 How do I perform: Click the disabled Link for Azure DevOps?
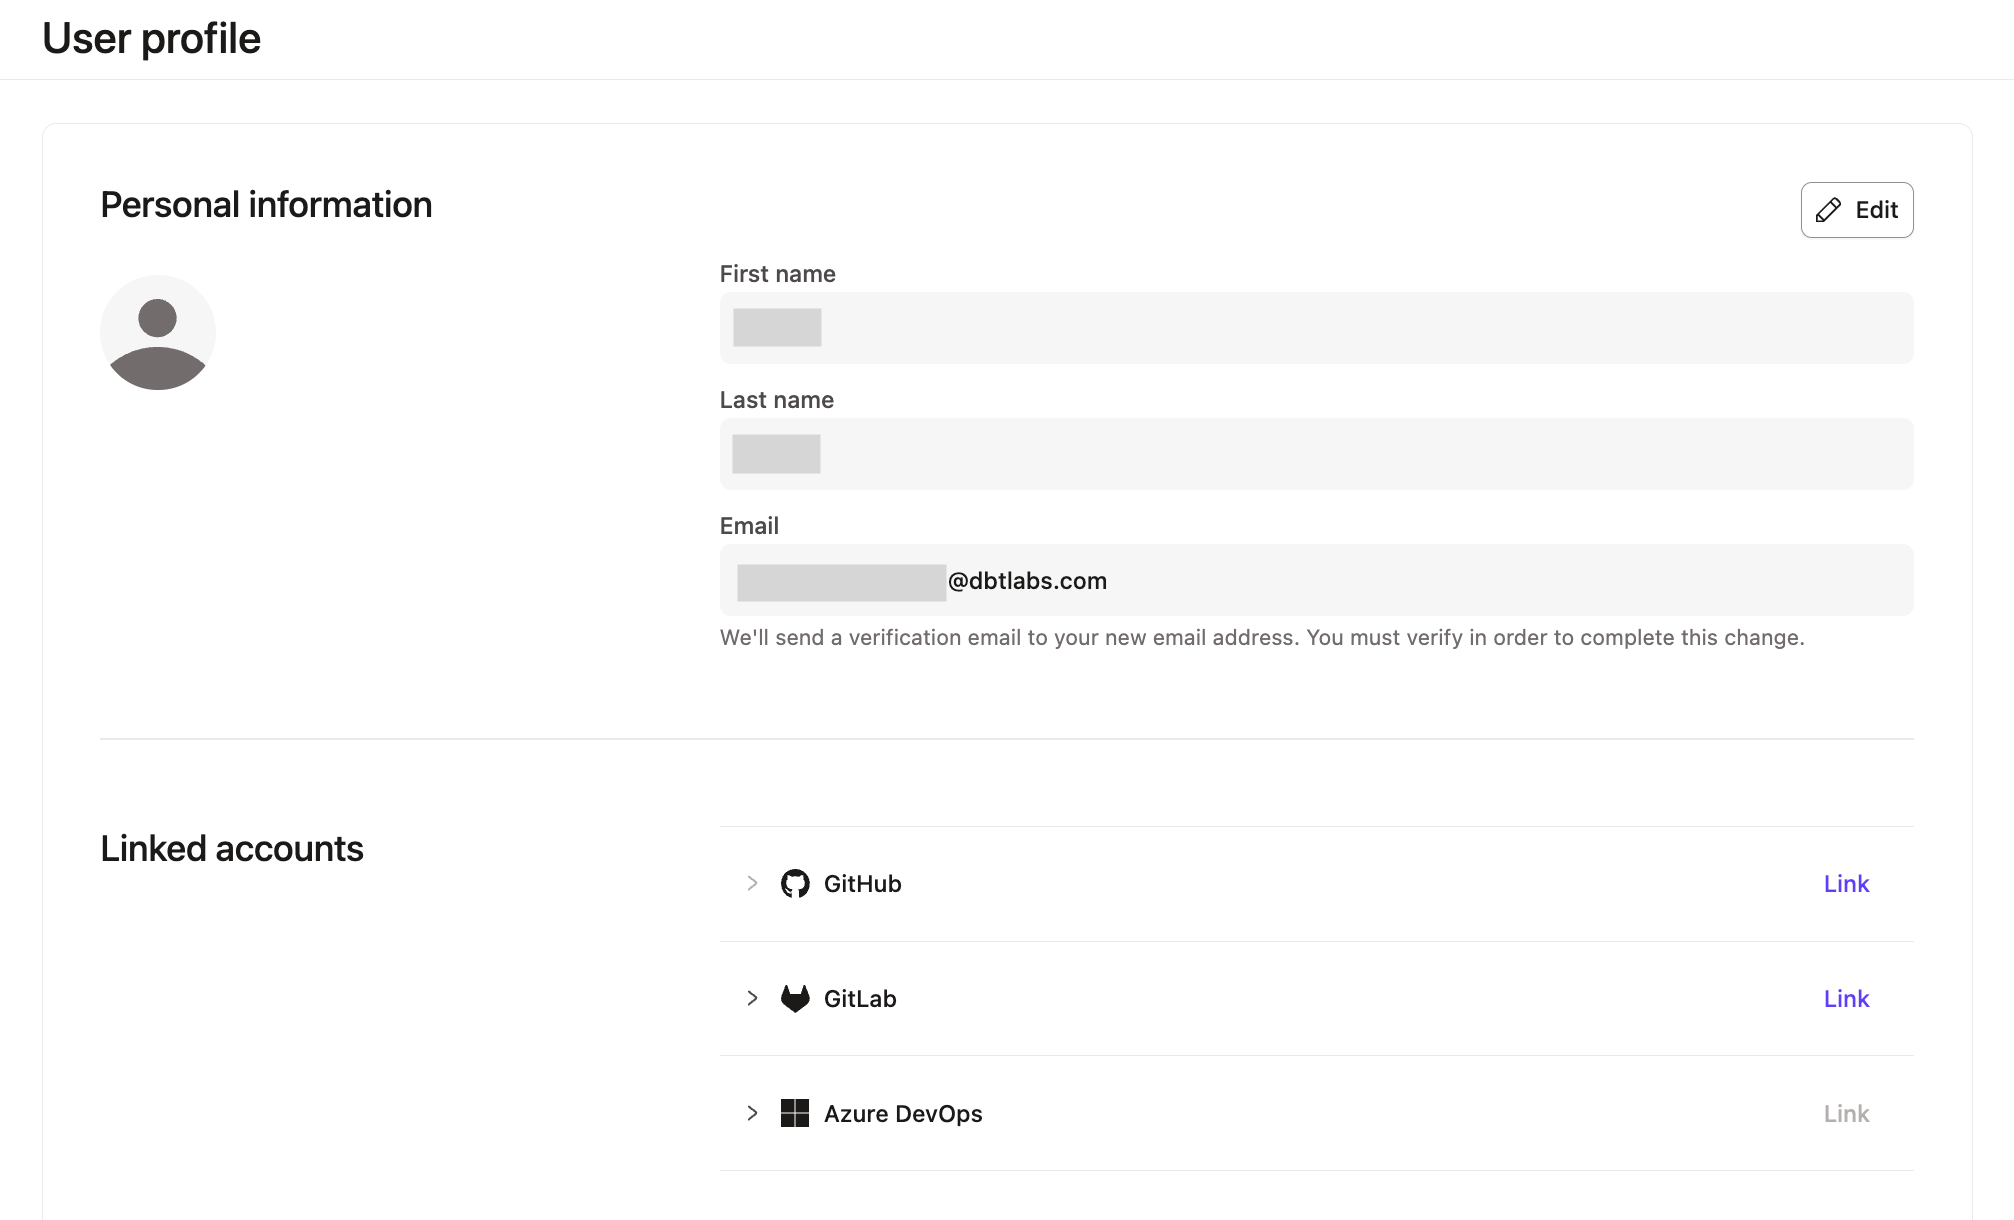point(1846,1113)
